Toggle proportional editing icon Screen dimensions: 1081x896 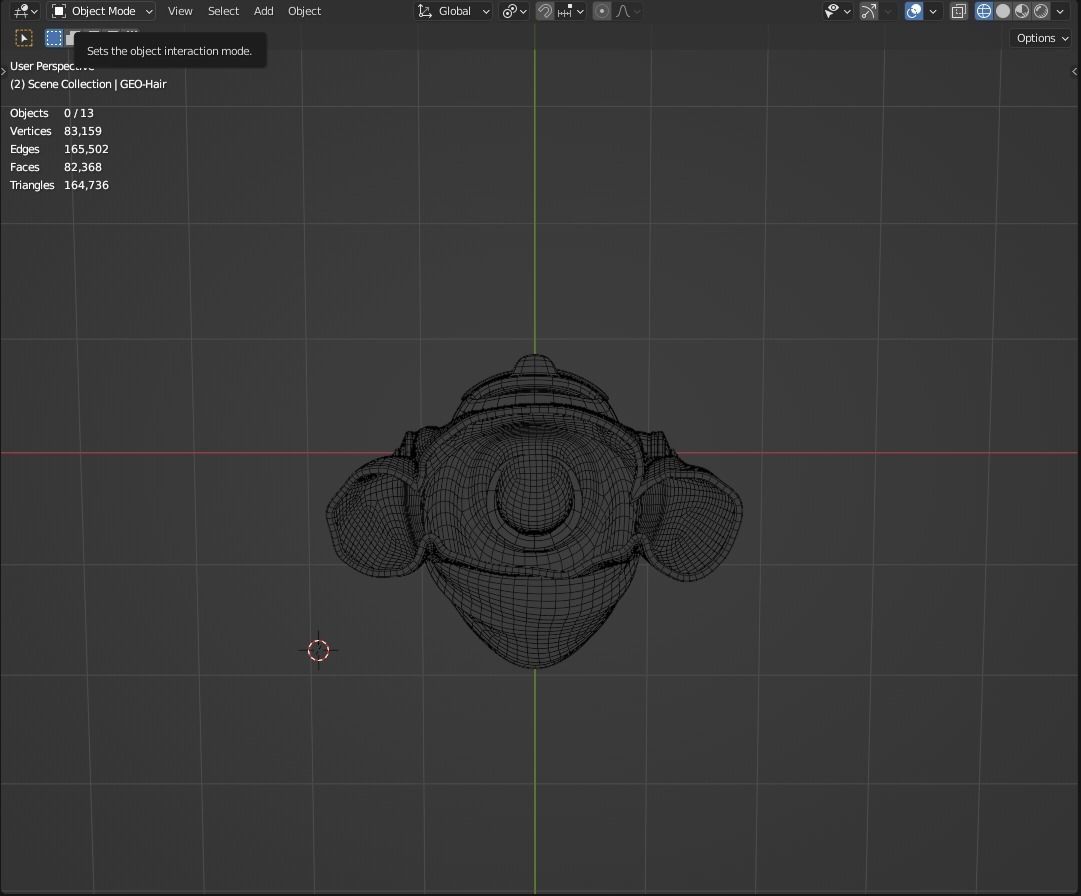[x=601, y=11]
